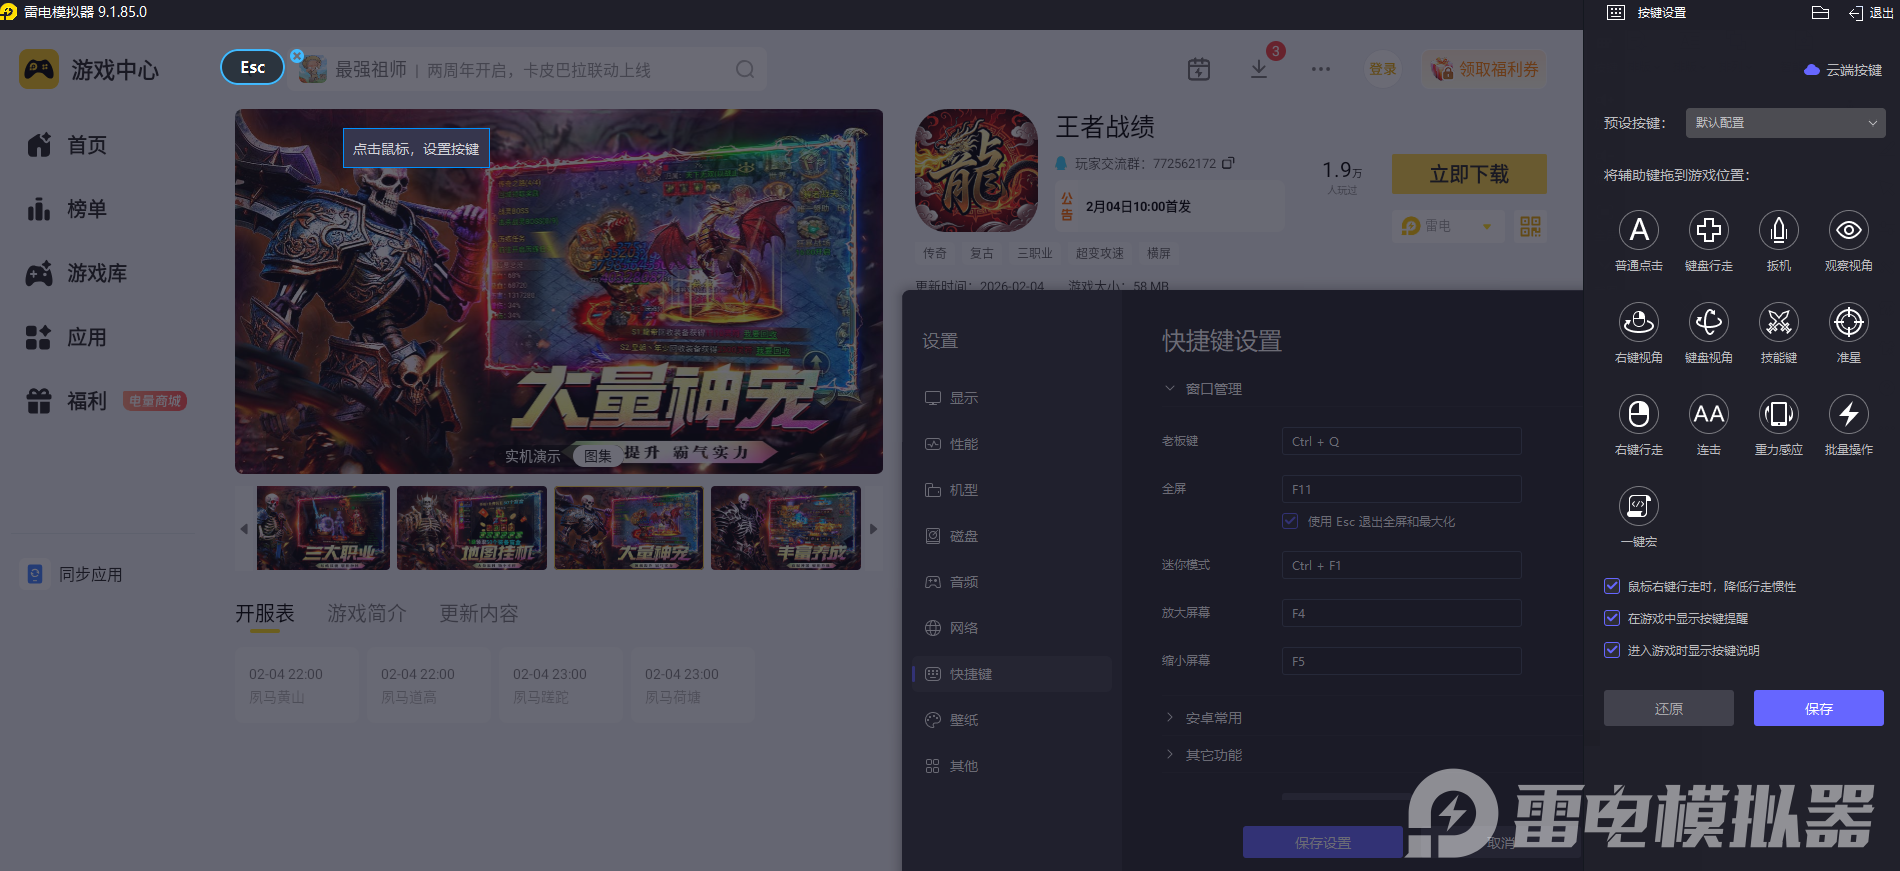The width and height of the screenshot is (1900, 871).
Task: Show next screenshot thumbnails arrow
Action: pyautogui.click(x=873, y=529)
